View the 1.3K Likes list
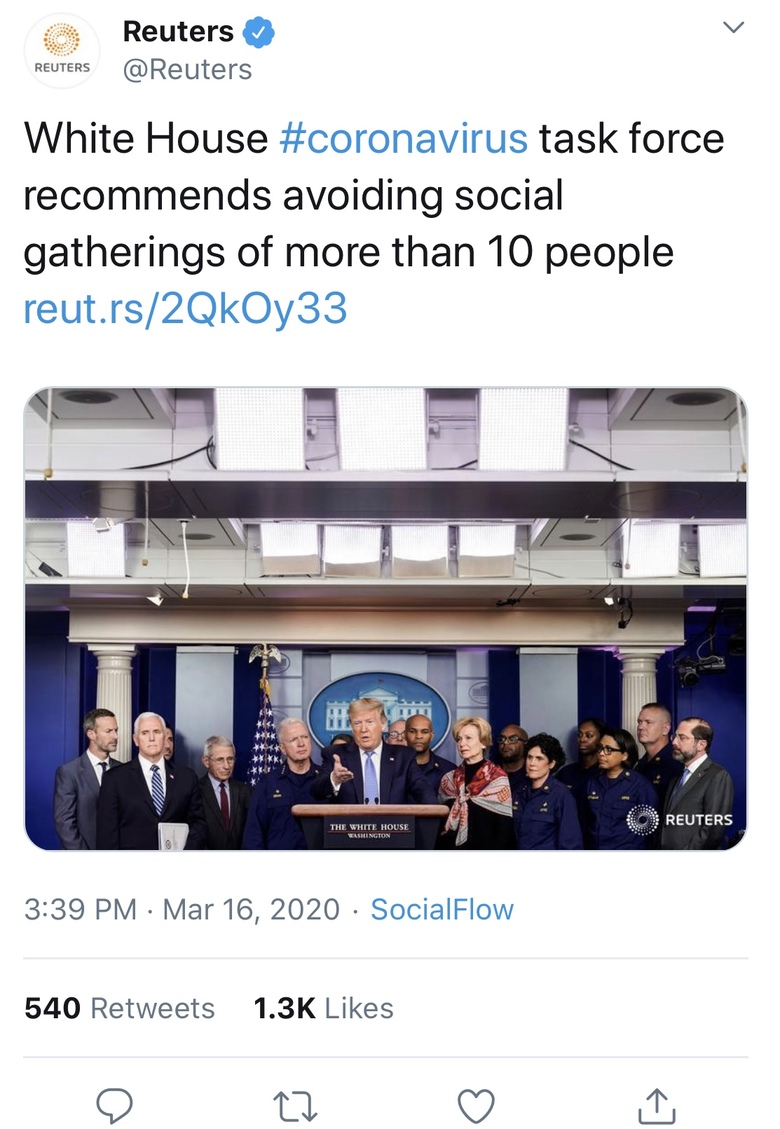Image resolution: width=780 pixels, height=1129 pixels. click(x=323, y=1008)
